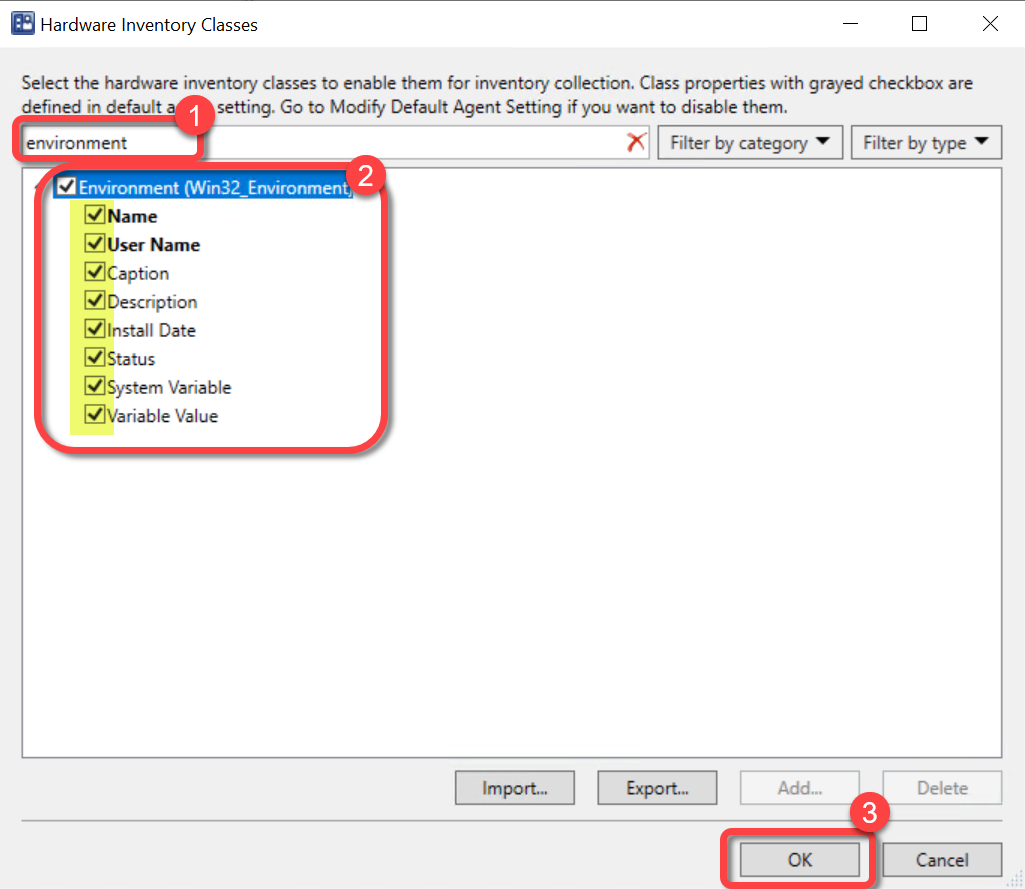
Task: Click the Import... button
Action: 514,788
